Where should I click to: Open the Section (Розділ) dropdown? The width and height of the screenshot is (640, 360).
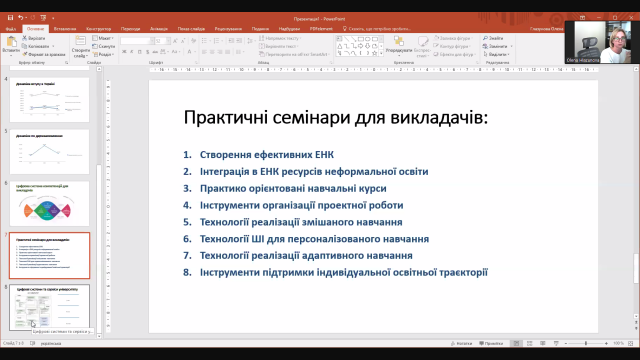(103, 54)
